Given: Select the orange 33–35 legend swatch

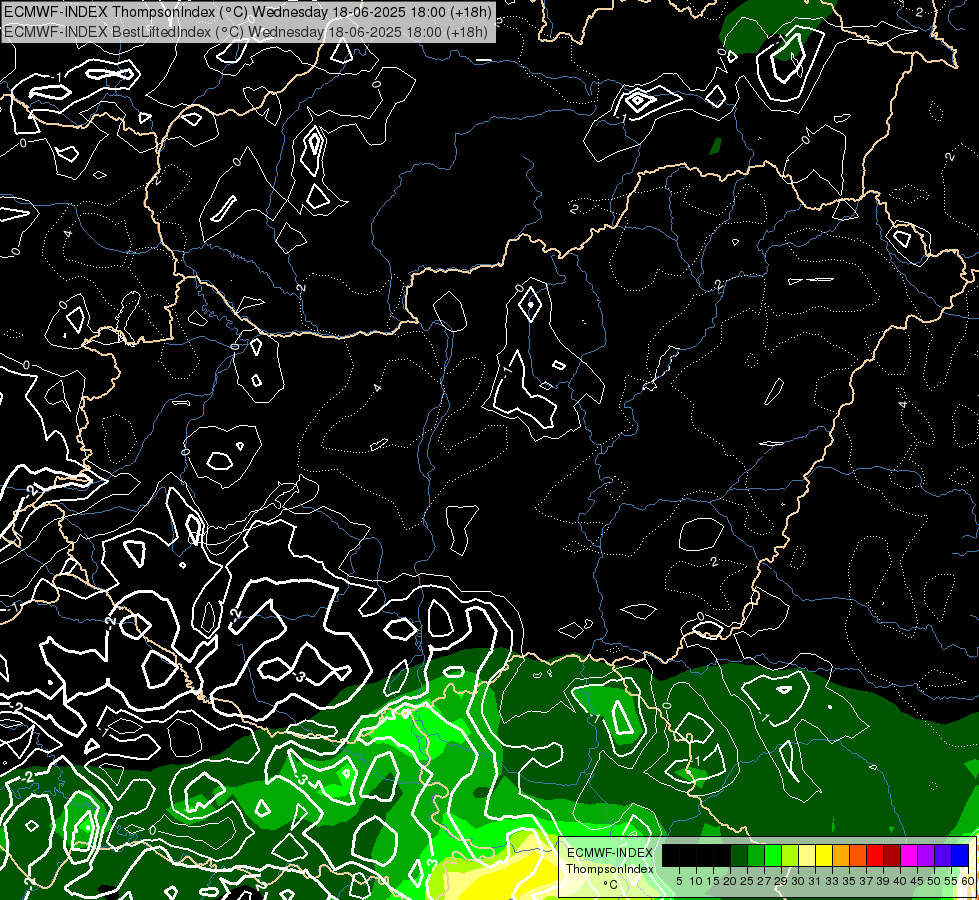Looking at the screenshot, I should [x=841, y=855].
